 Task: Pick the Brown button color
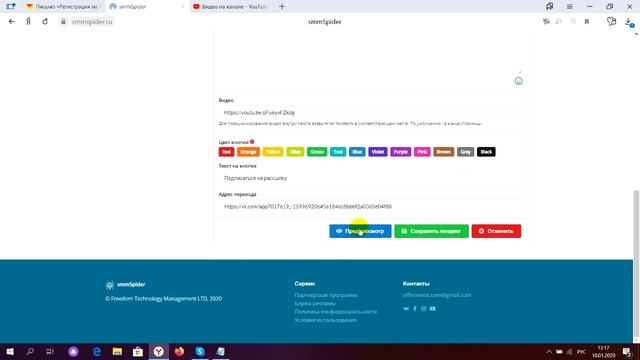click(444, 152)
